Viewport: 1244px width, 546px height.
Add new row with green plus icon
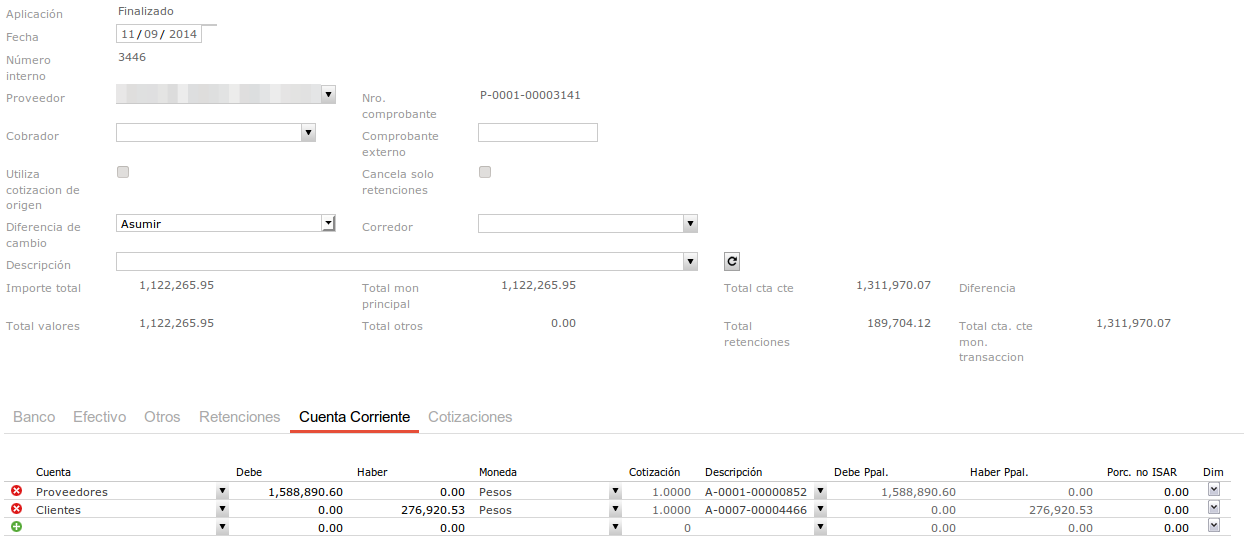(16, 527)
